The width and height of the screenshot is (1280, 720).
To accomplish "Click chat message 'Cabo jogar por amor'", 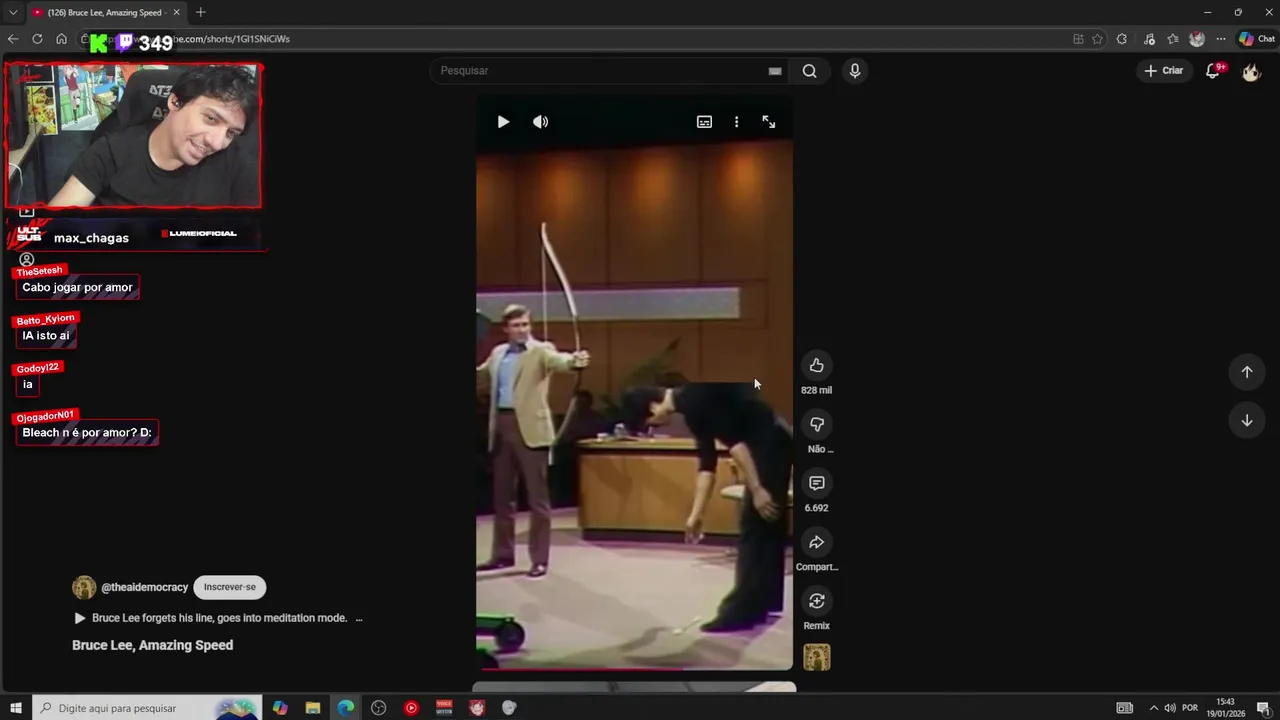I will 77,287.
